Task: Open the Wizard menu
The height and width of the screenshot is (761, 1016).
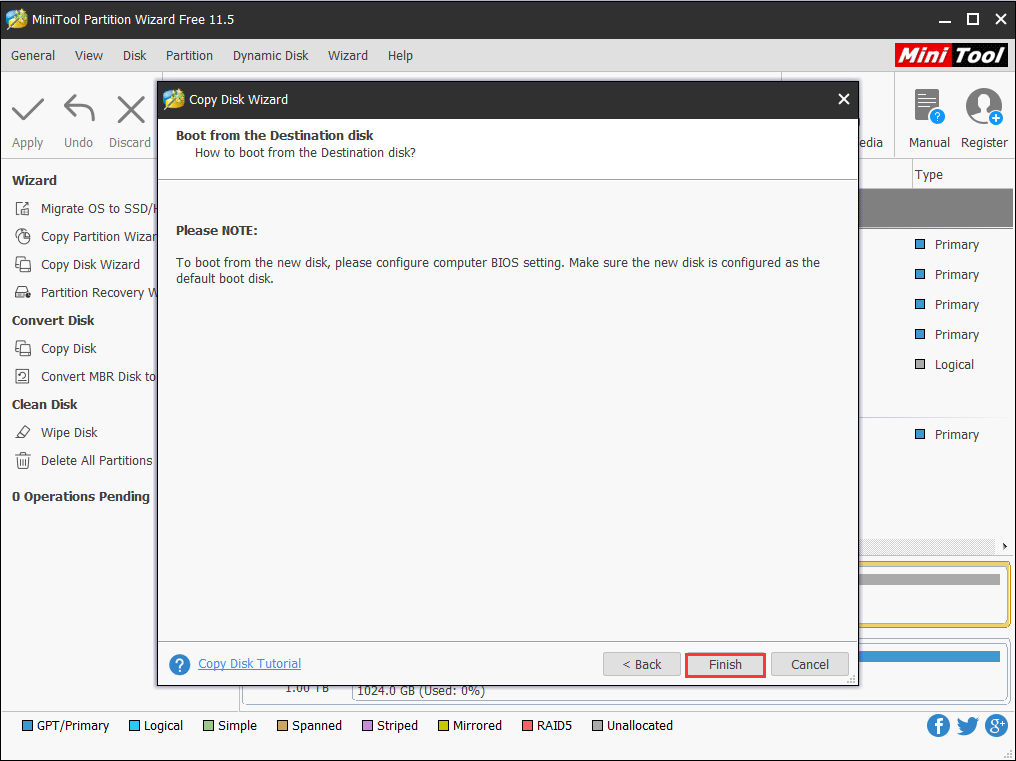Action: (347, 56)
